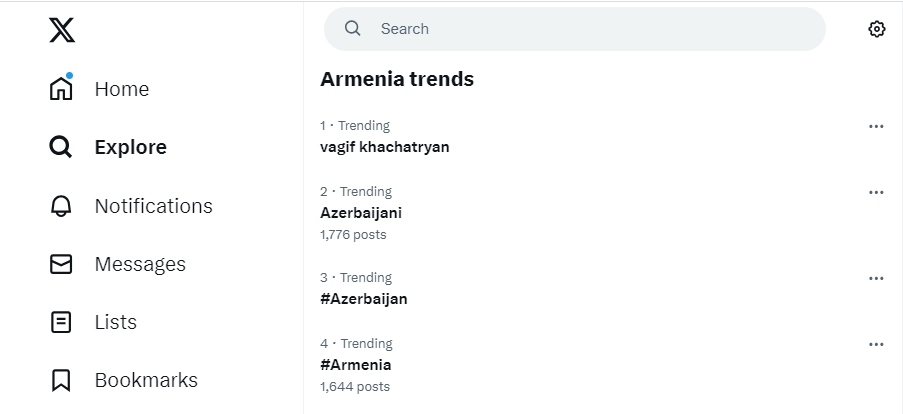The image size is (903, 414).
Task: Open Notifications bell icon
Action: click(61, 206)
